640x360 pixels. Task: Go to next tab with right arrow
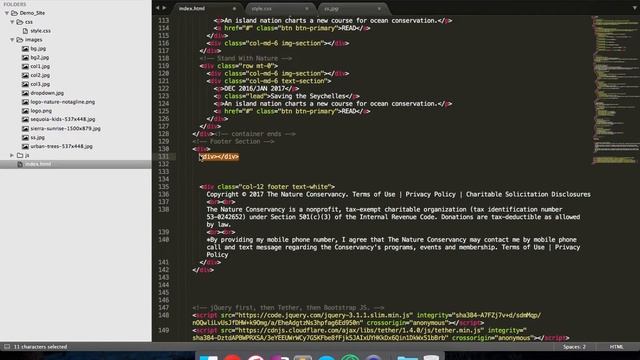pos(164,8)
